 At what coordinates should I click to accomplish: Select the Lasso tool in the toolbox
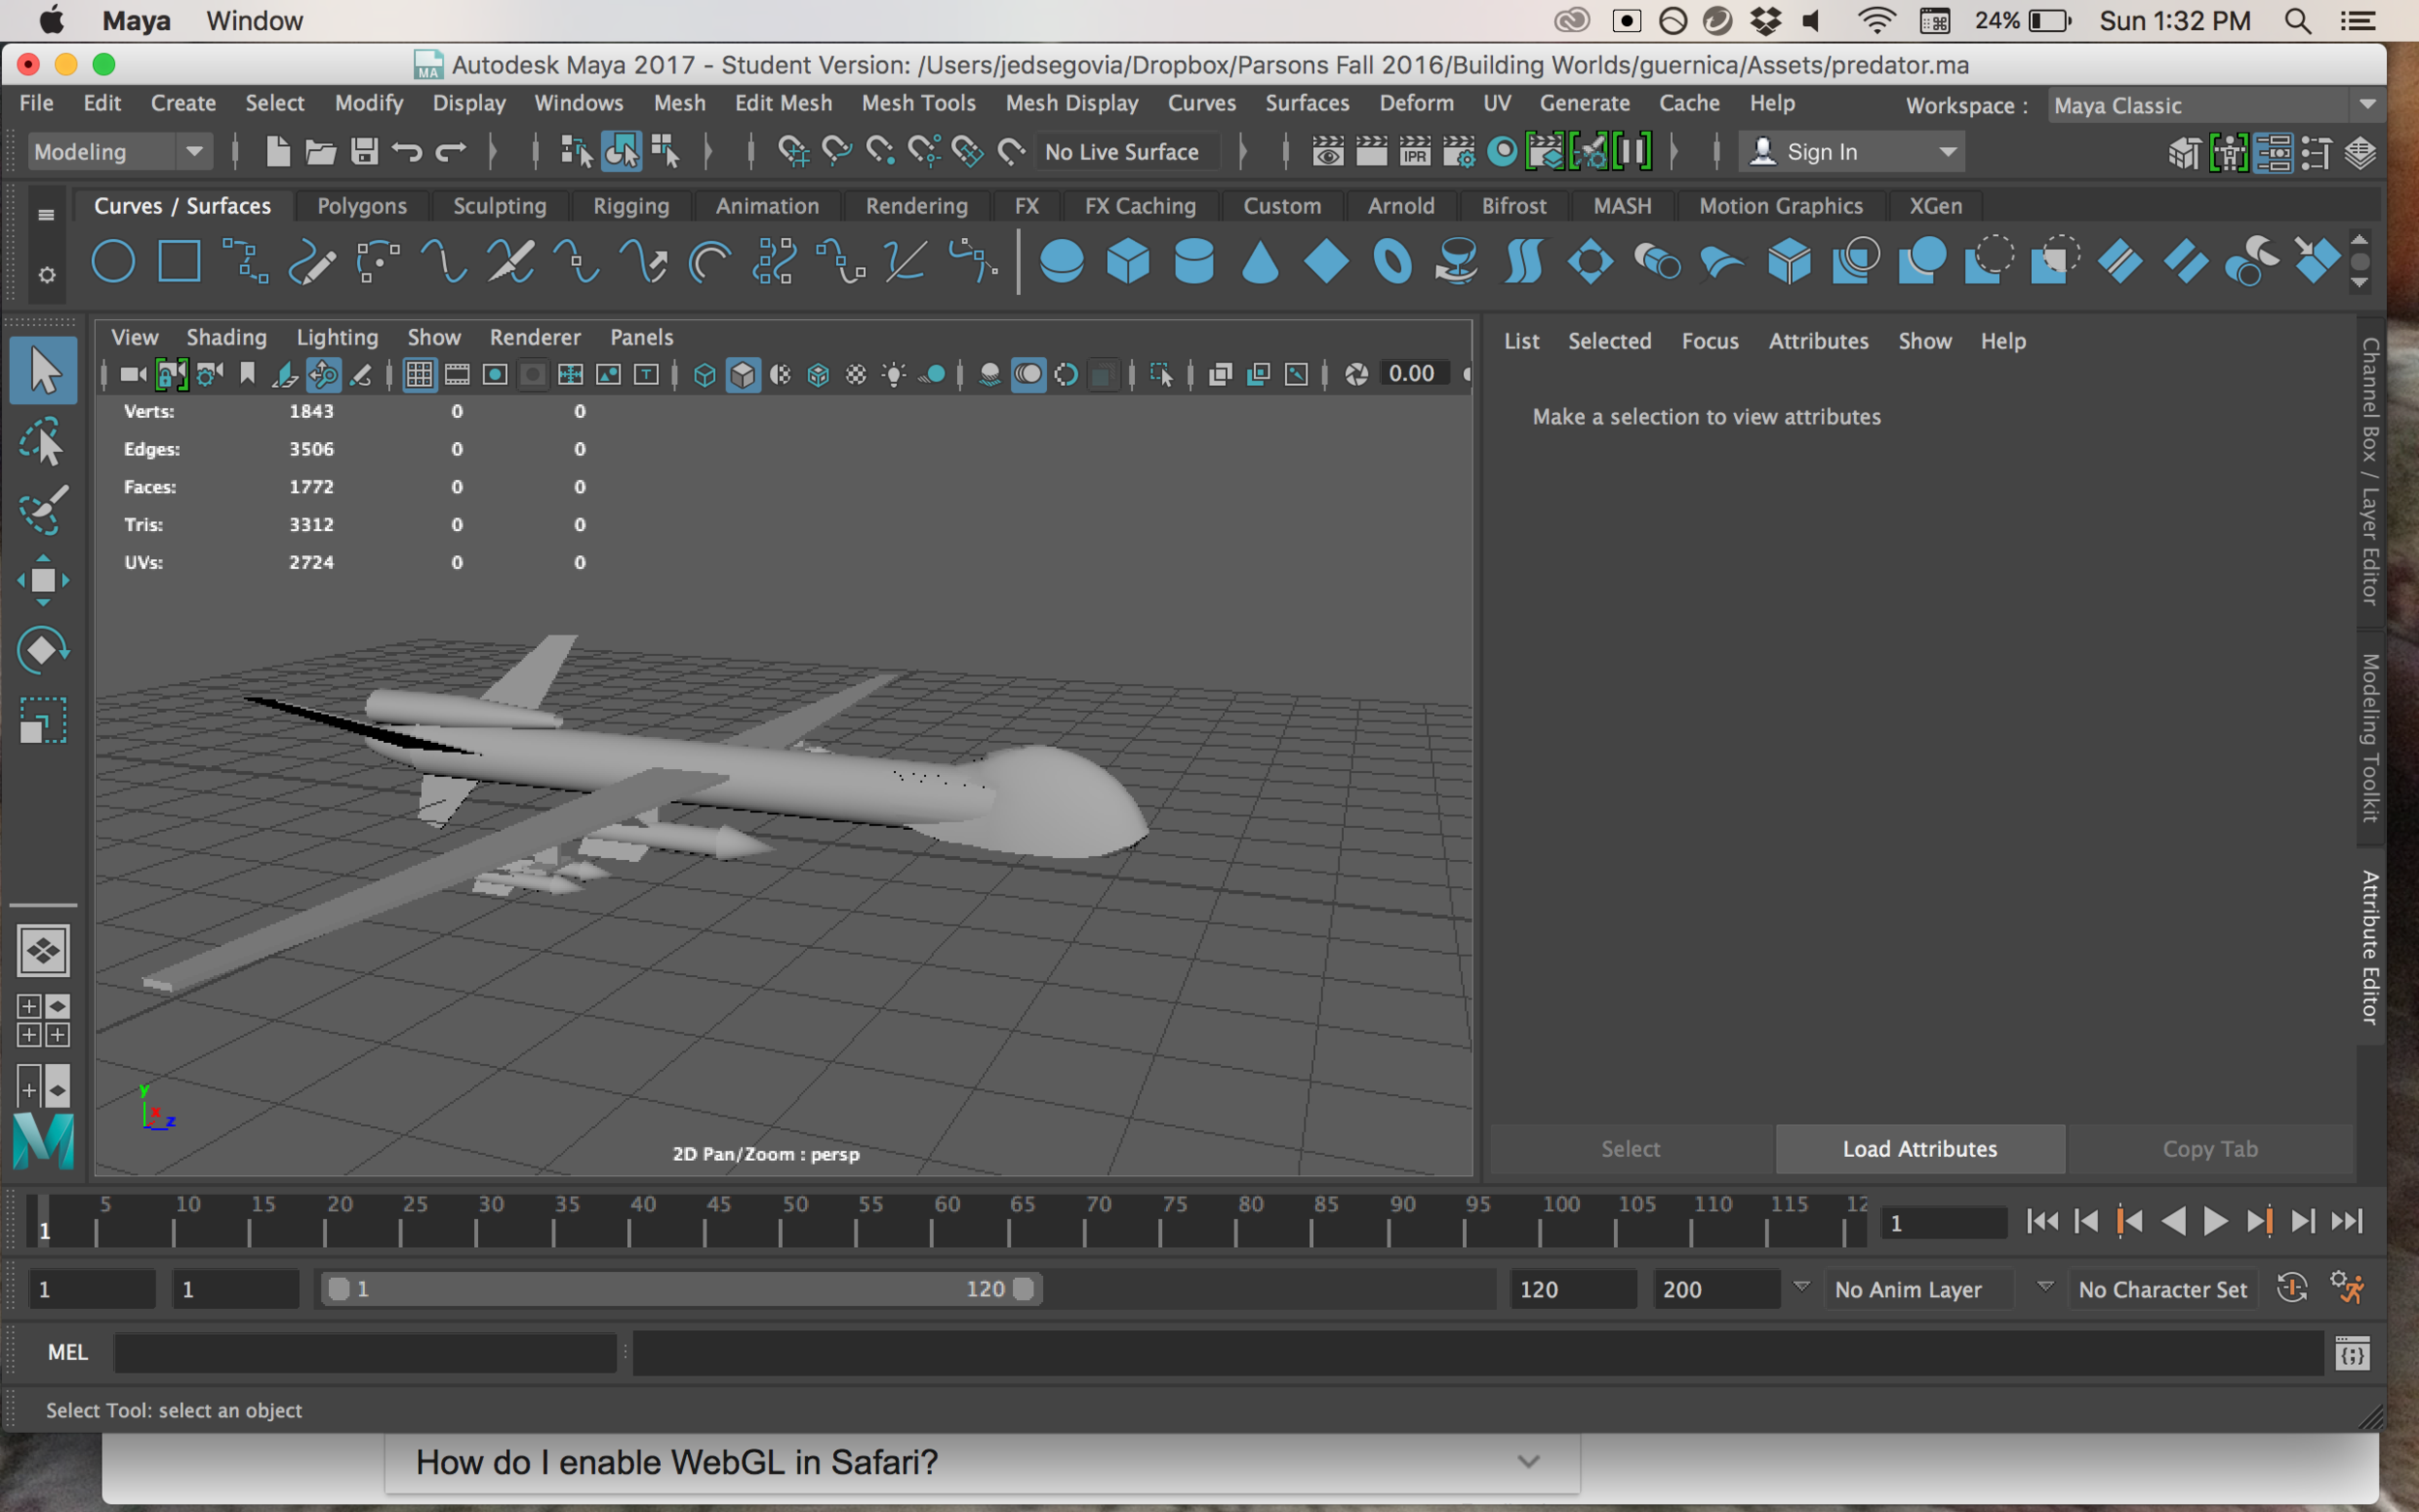(42, 442)
